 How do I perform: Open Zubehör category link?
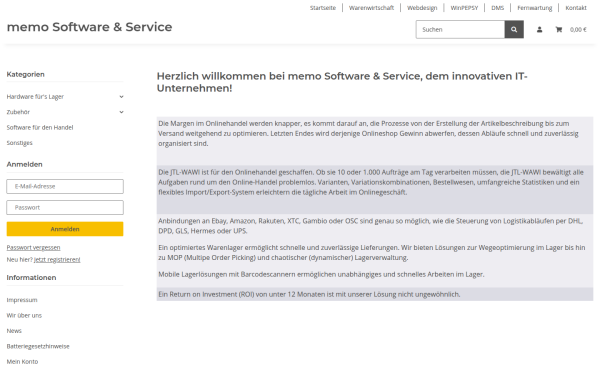pos(18,112)
